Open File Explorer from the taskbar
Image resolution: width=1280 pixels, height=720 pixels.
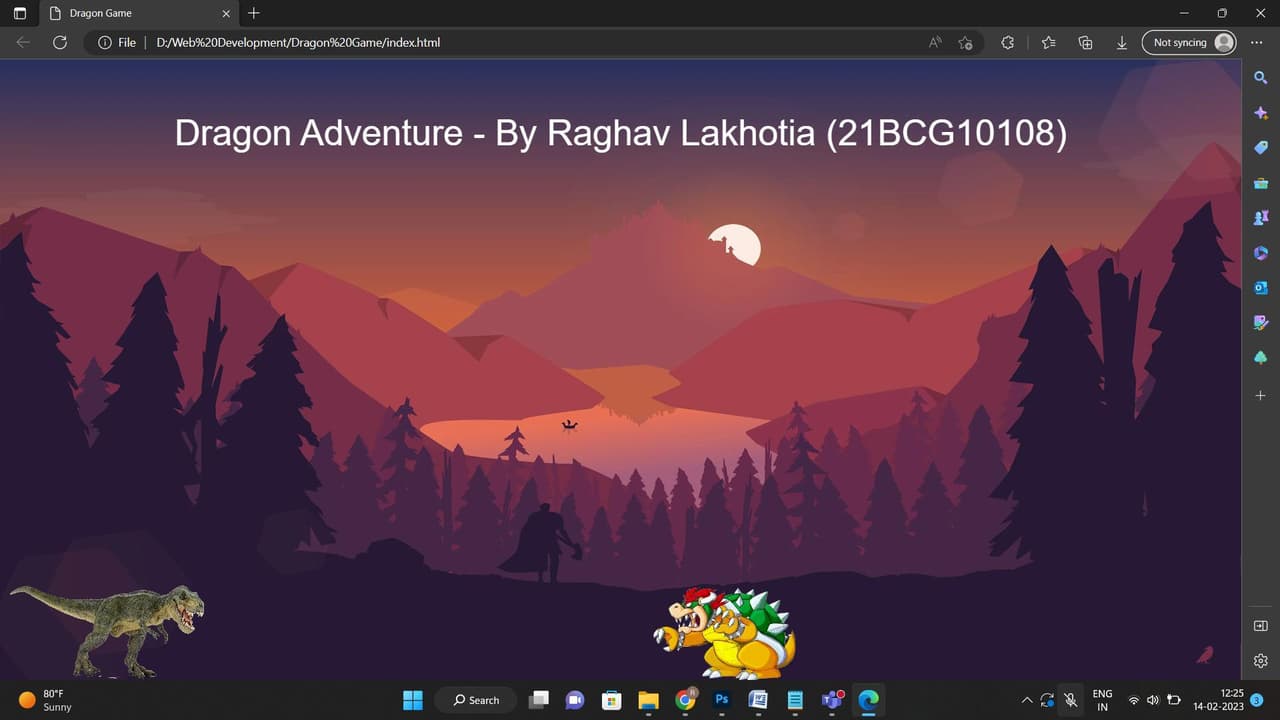coord(648,700)
